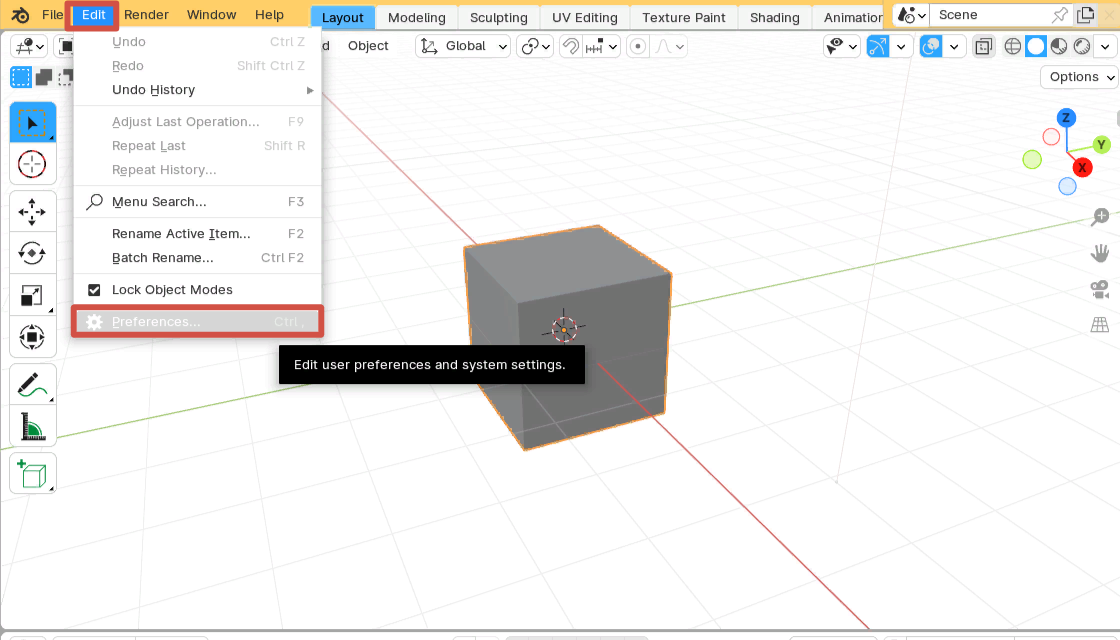
Task: Open the Render menu
Action: (146, 15)
